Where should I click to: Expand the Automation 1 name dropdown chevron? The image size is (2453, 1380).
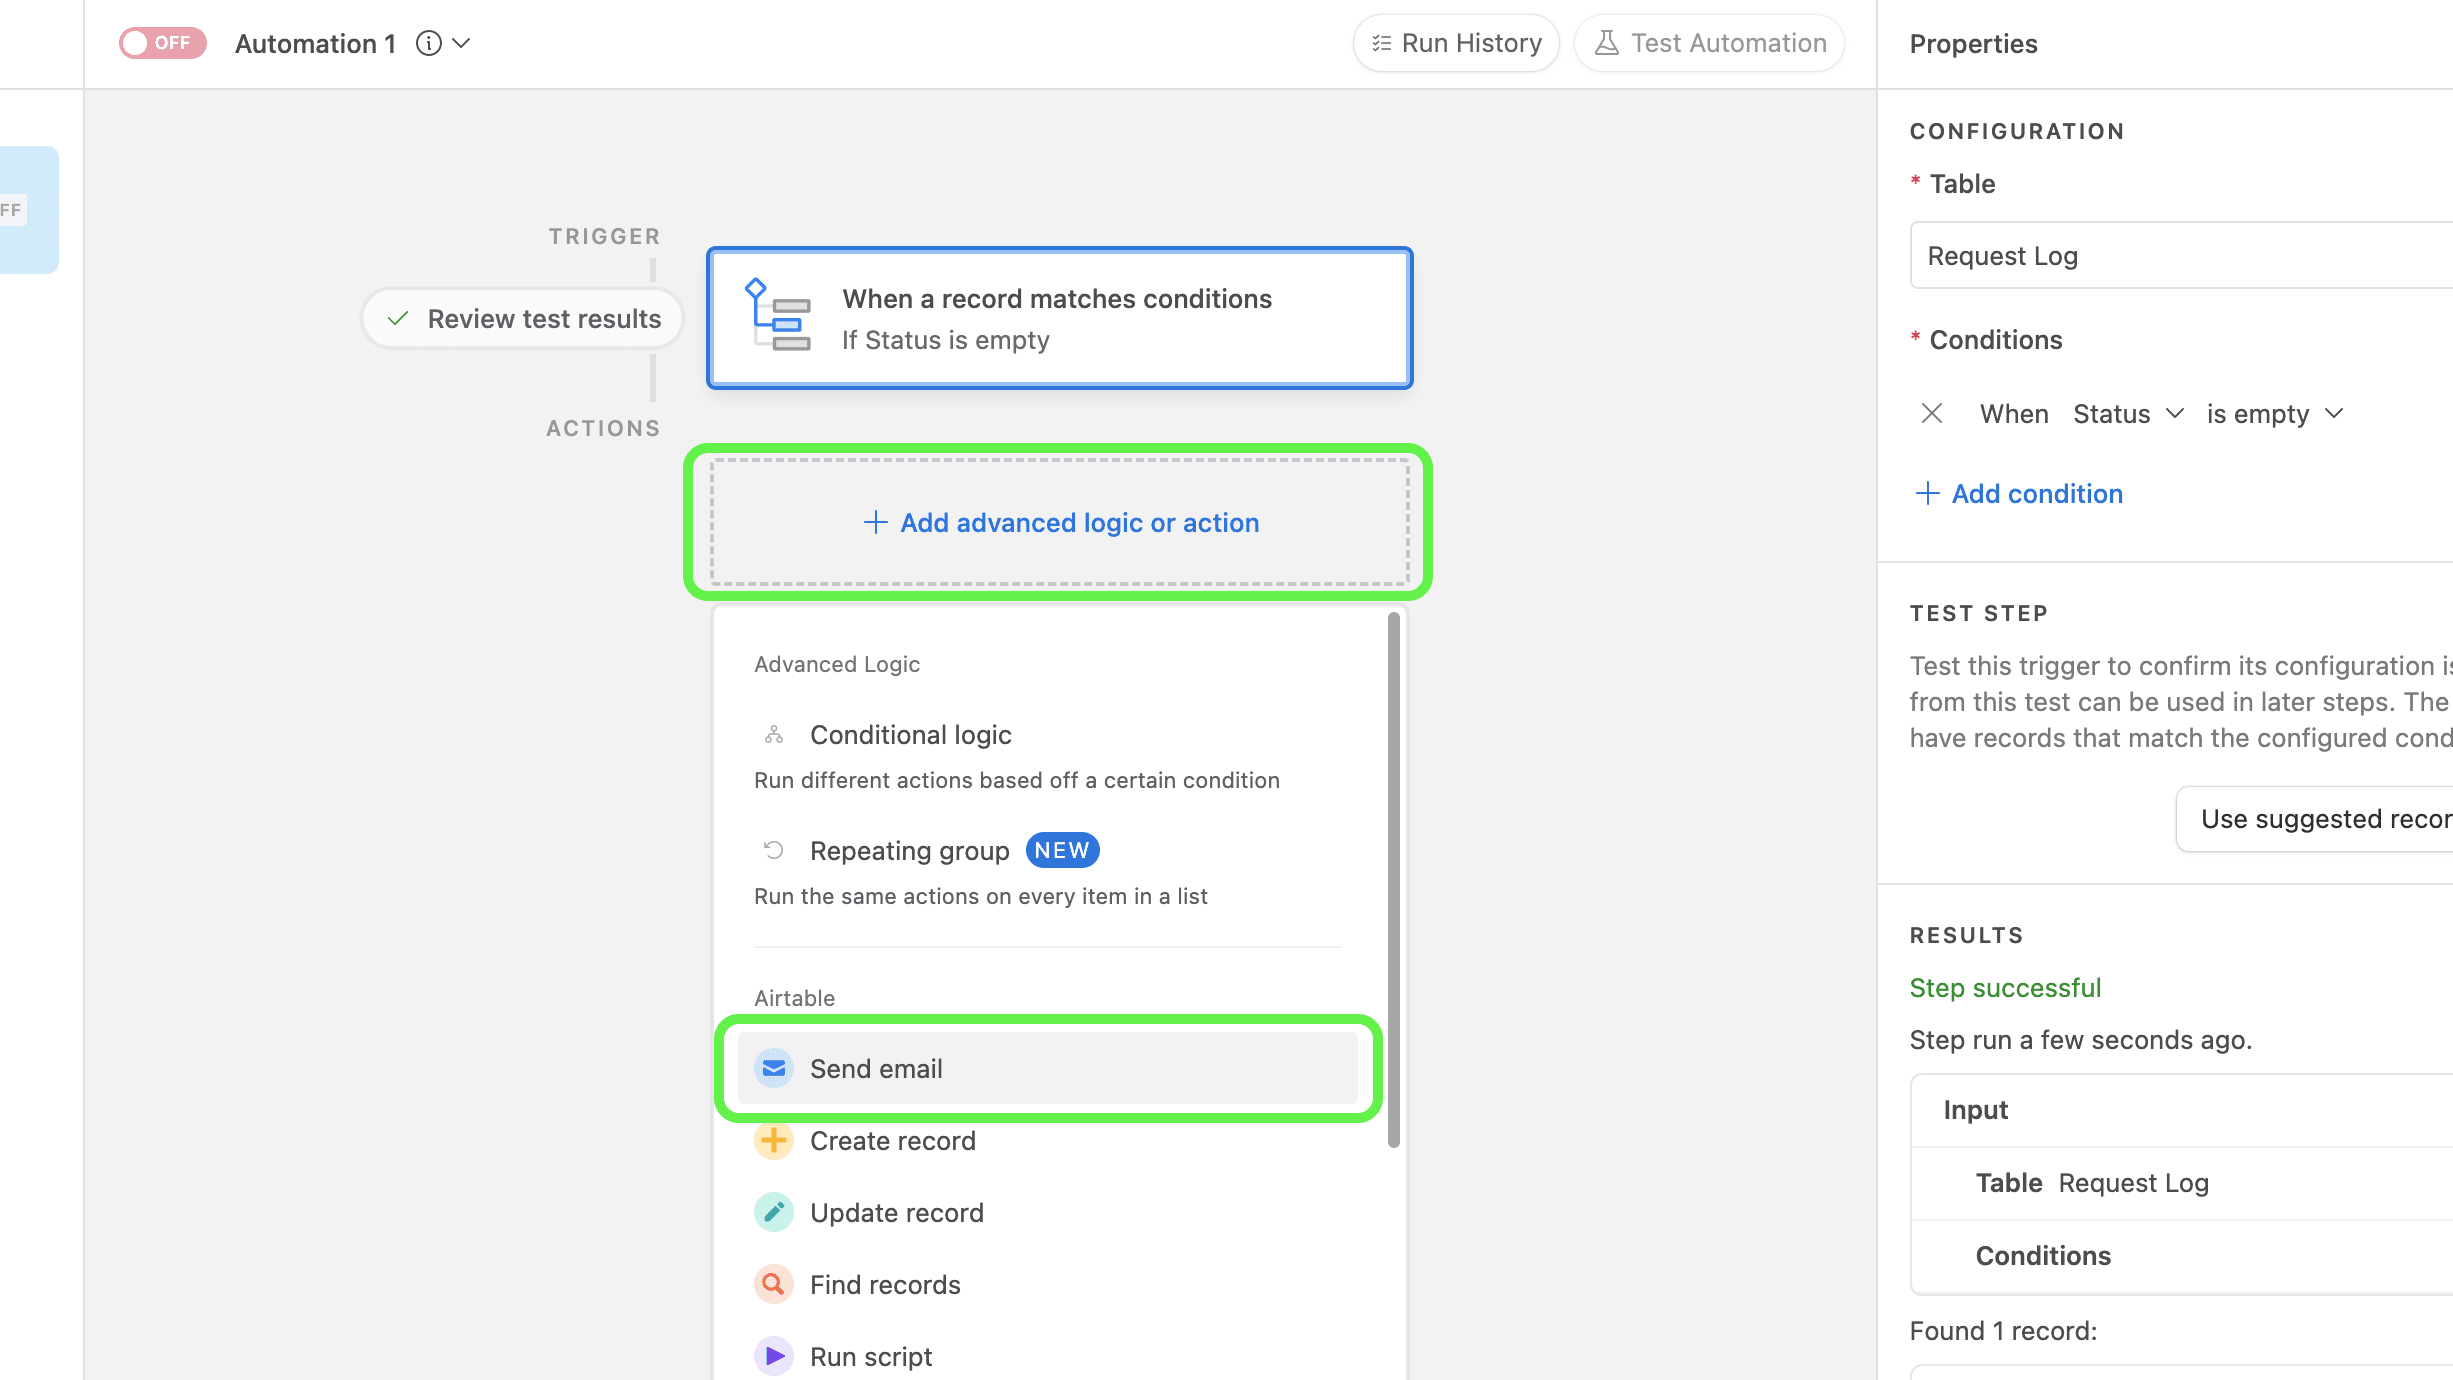pos(461,43)
